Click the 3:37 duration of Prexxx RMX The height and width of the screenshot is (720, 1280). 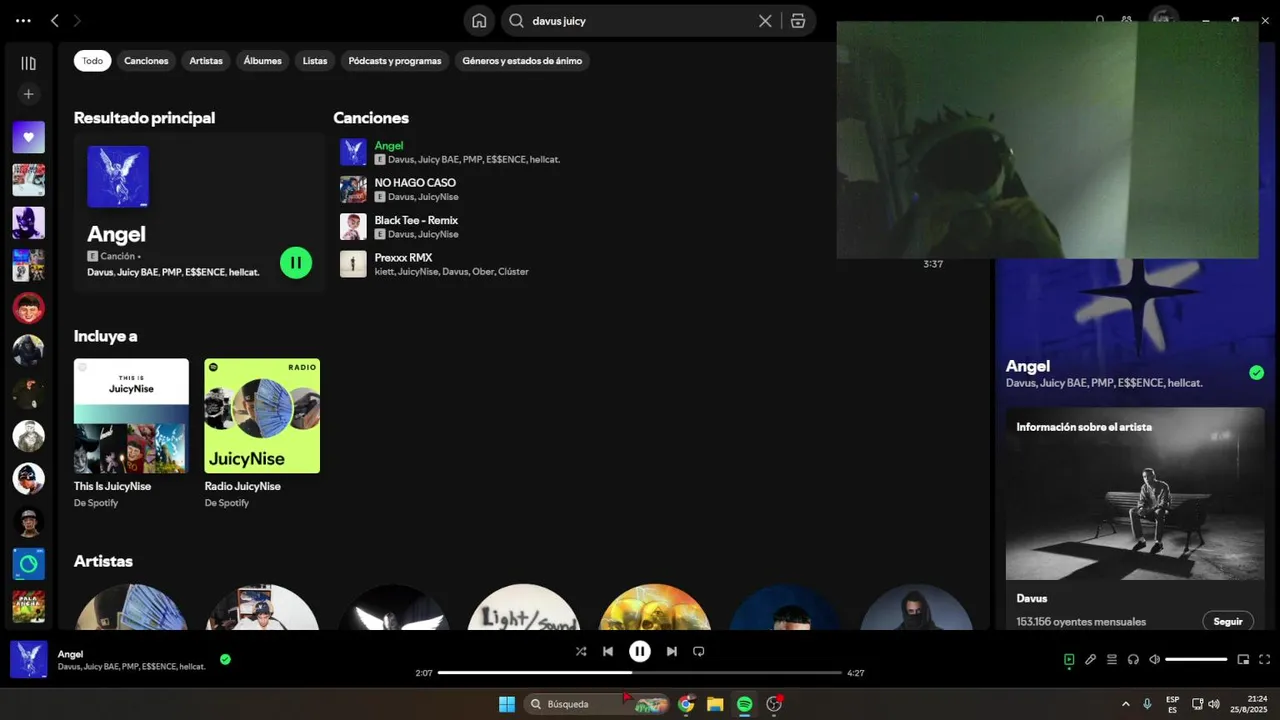[933, 264]
